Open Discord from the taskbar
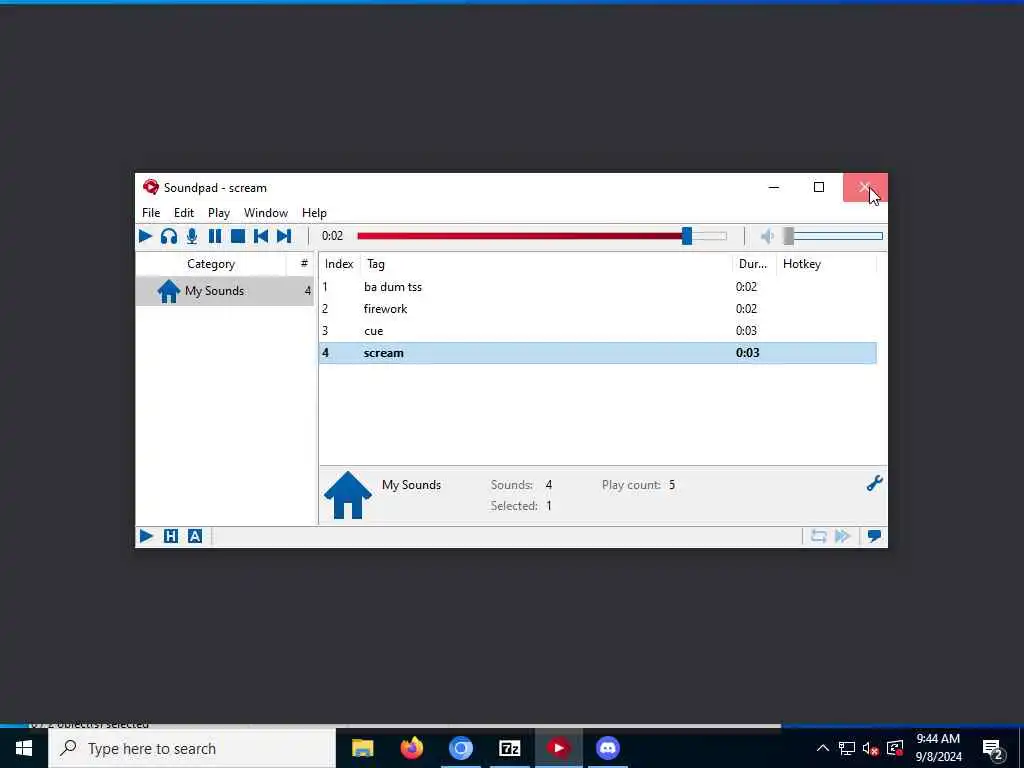Image resolution: width=1024 pixels, height=768 pixels. point(607,748)
